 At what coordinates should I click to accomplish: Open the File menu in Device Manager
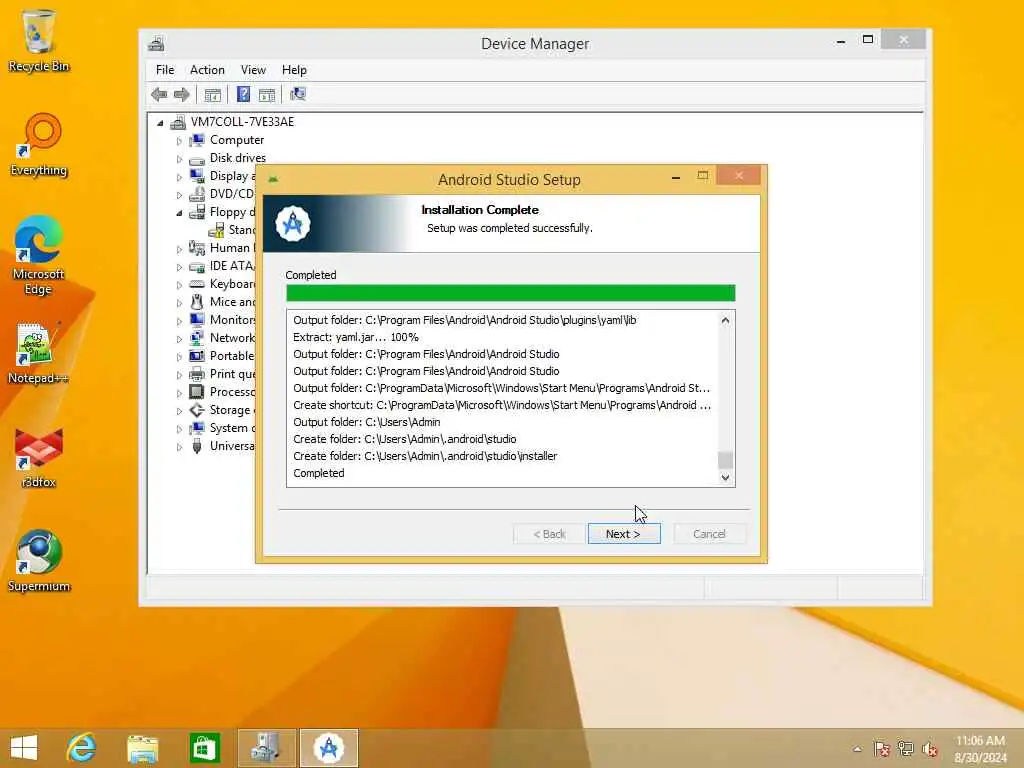coord(165,70)
